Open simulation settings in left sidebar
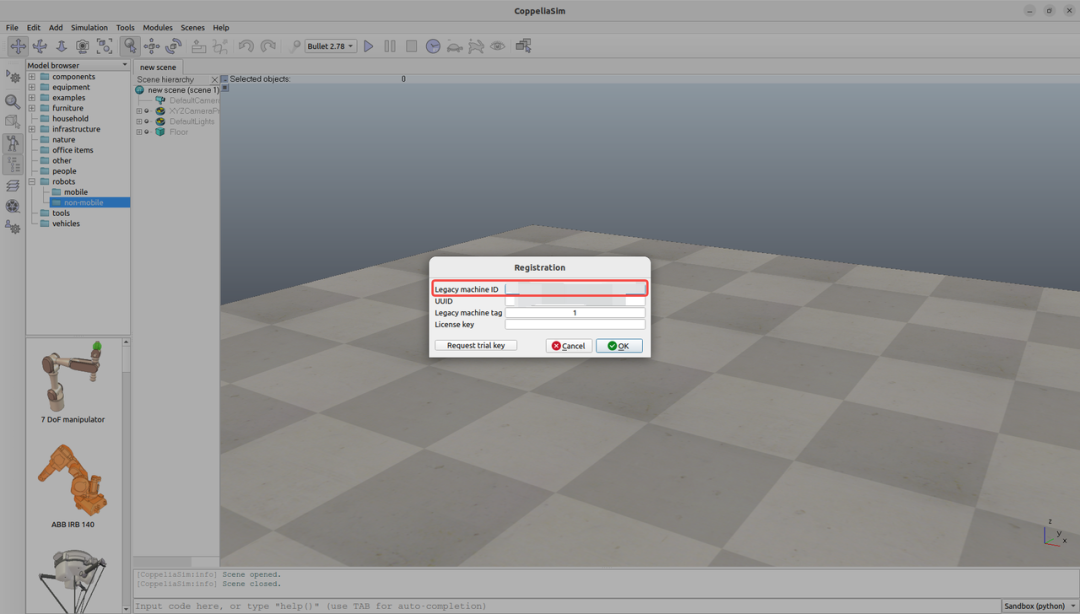Image resolution: width=1080 pixels, height=614 pixels. [12, 76]
